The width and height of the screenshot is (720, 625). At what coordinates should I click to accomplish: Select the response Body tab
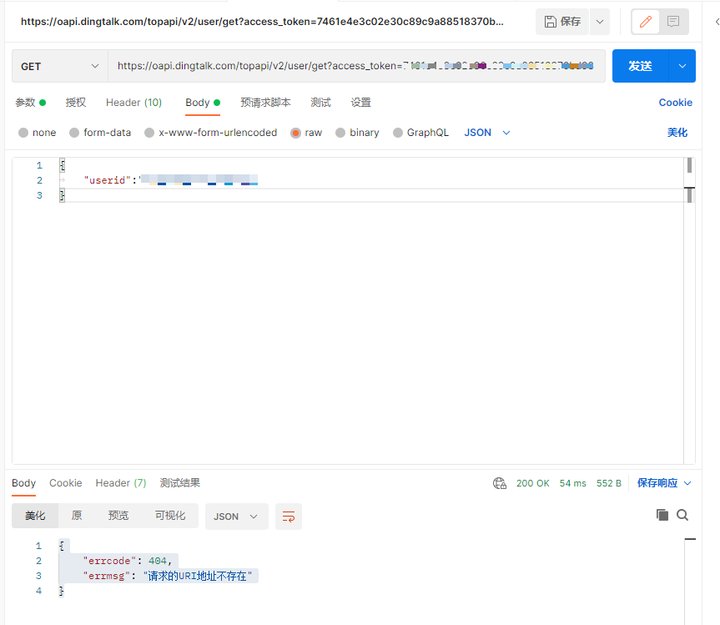23,483
